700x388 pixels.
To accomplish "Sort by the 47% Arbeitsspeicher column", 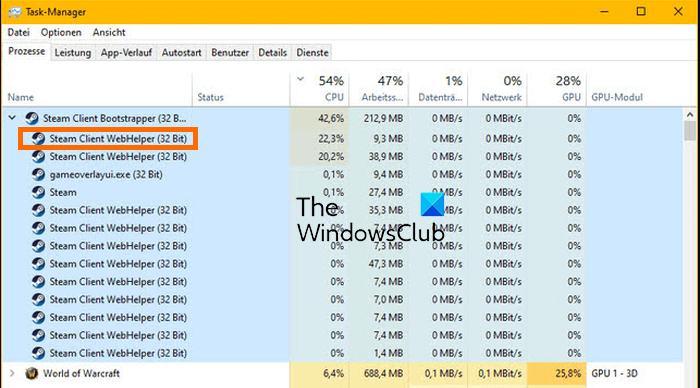I will pyautogui.click(x=379, y=89).
